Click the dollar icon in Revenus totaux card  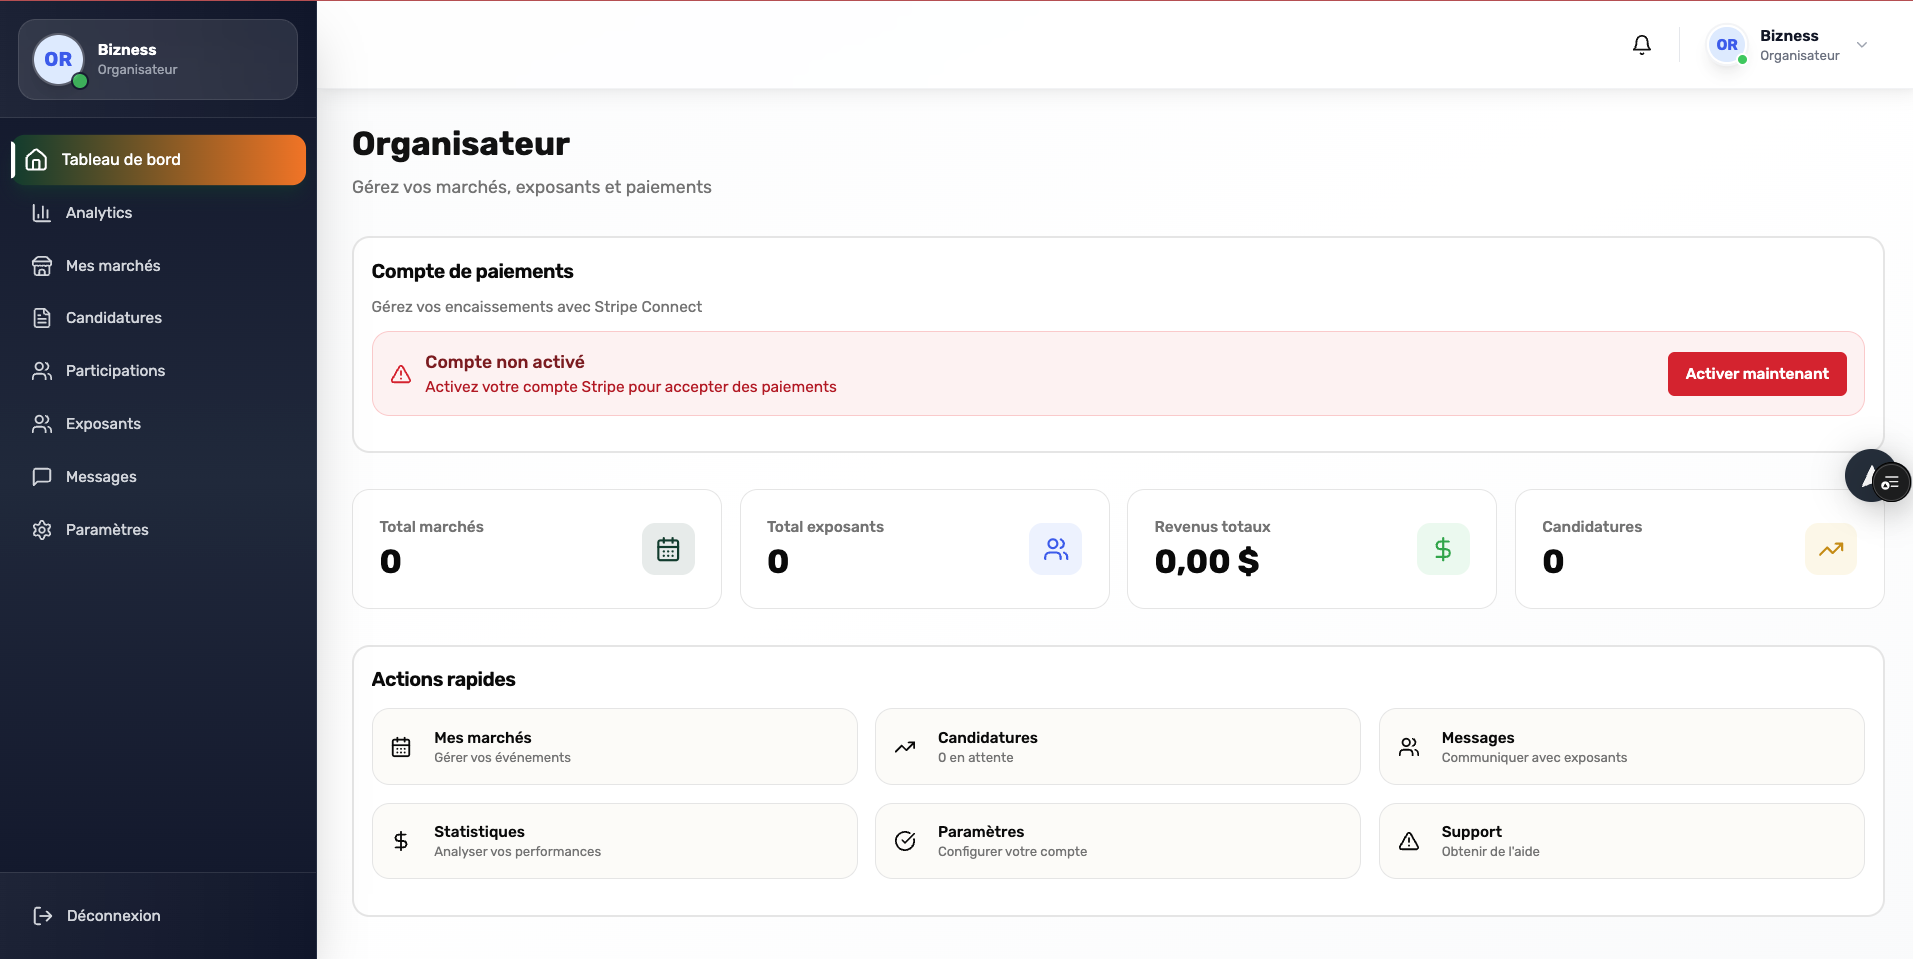pyautogui.click(x=1443, y=549)
